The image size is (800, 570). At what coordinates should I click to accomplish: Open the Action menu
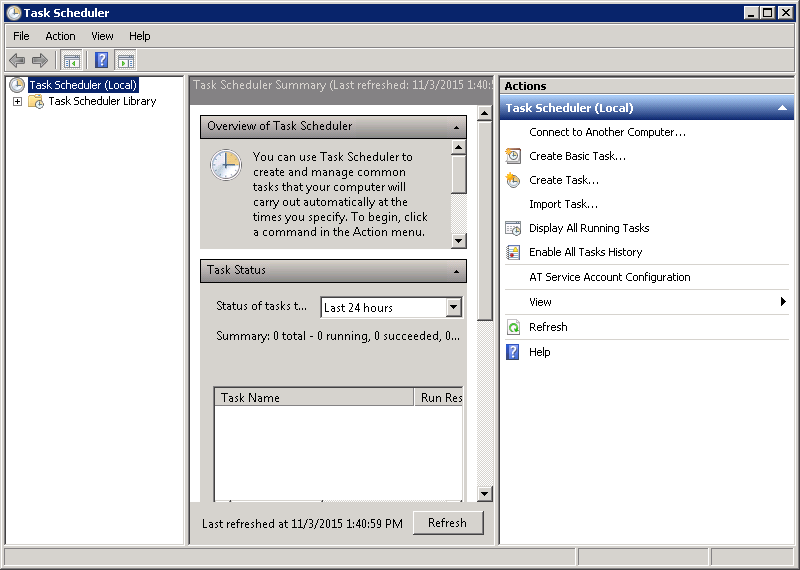[x=60, y=36]
